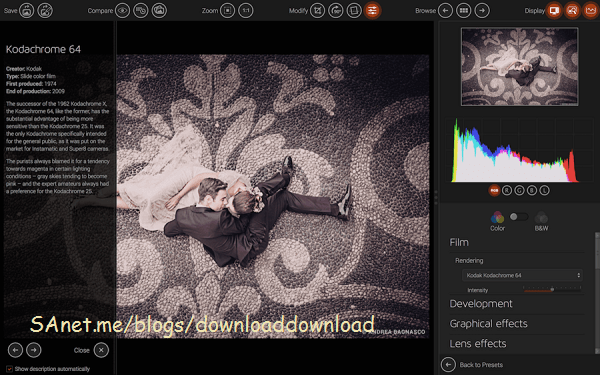Toggle the adjustments sliders panel icon

[x=373, y=10]
